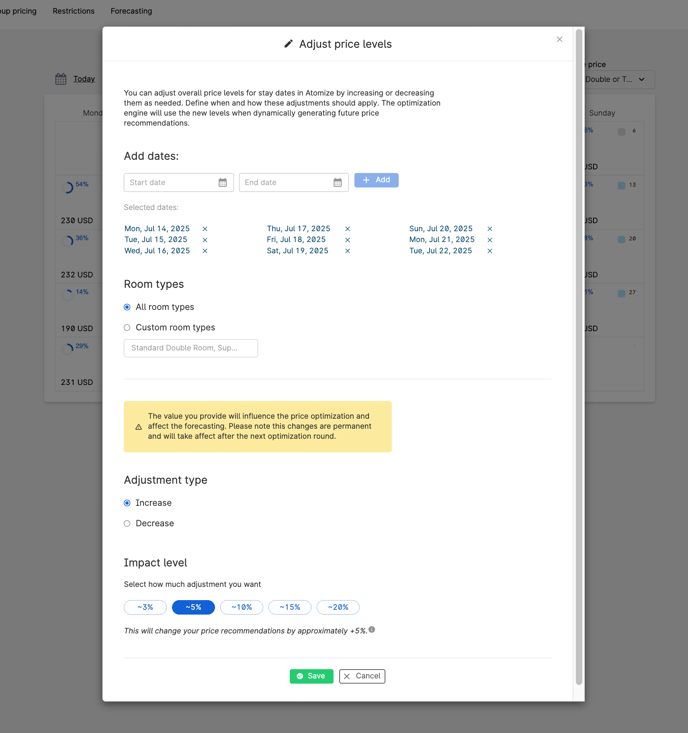Set impact level to ~10%

(x=242, y=607)
